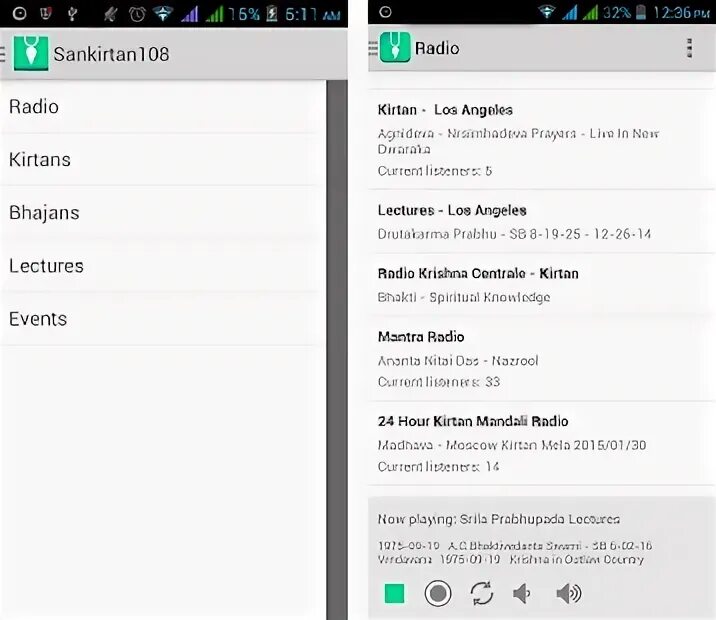Tap the Sankirtan108 title text

pos(111,54)
